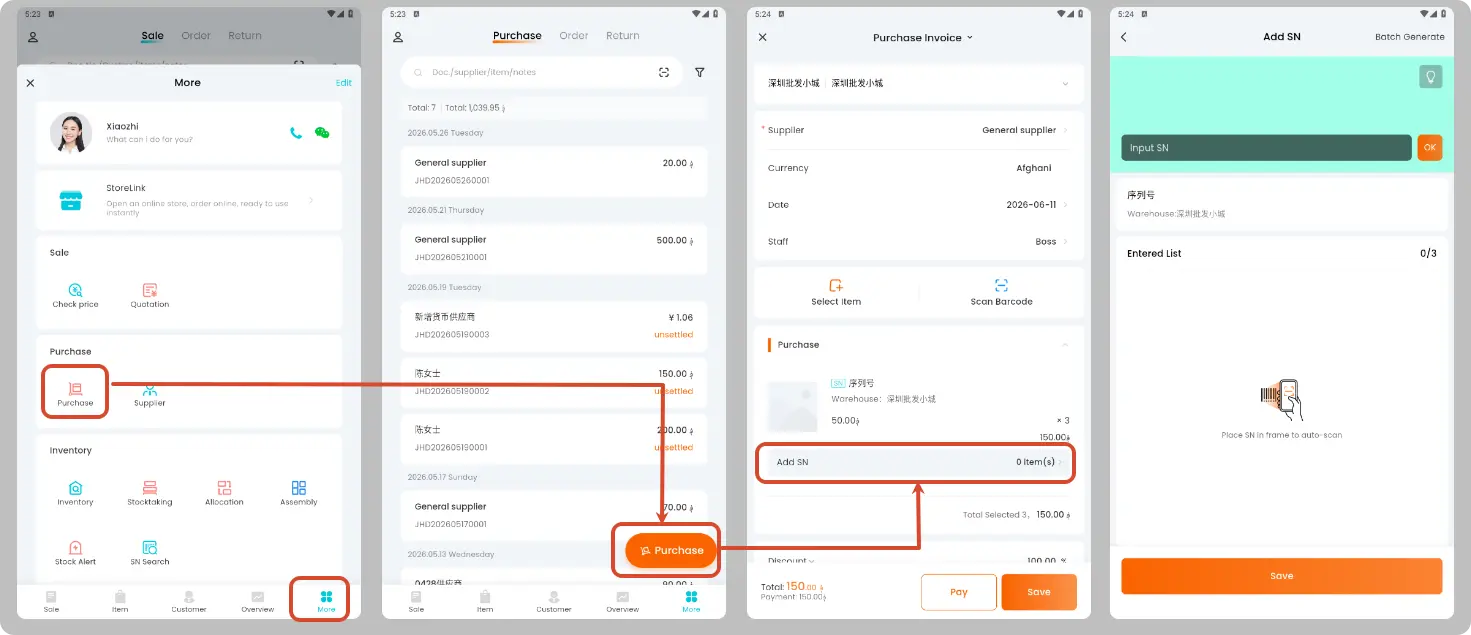The height and width of the screenshot is (635, 1471).
Task: Tap Edit in the More panel
Action: (343, 83)
